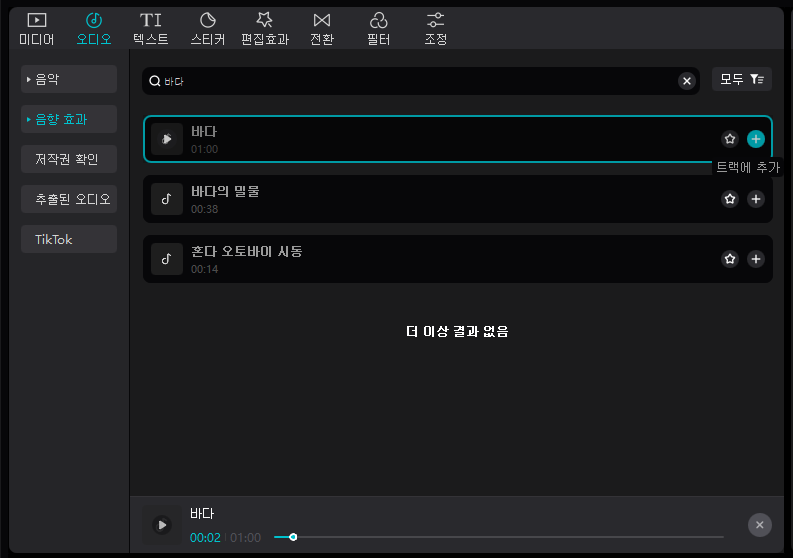The width and height of the screenshot is (793, 558).
Task: Open the TikTok audio section
Action: [69, 239]
